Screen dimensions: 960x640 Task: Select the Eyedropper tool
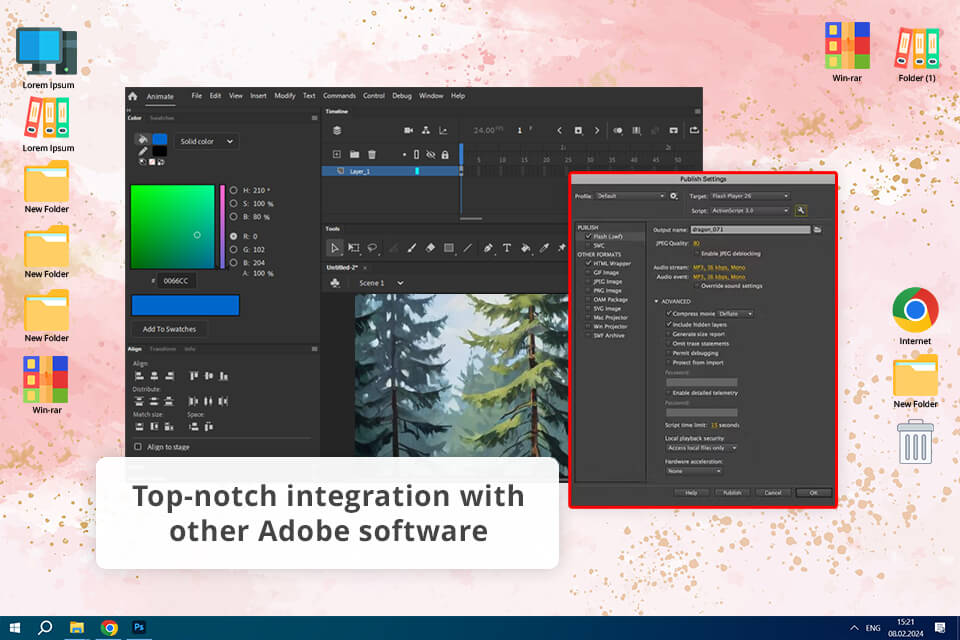(544, 248)
